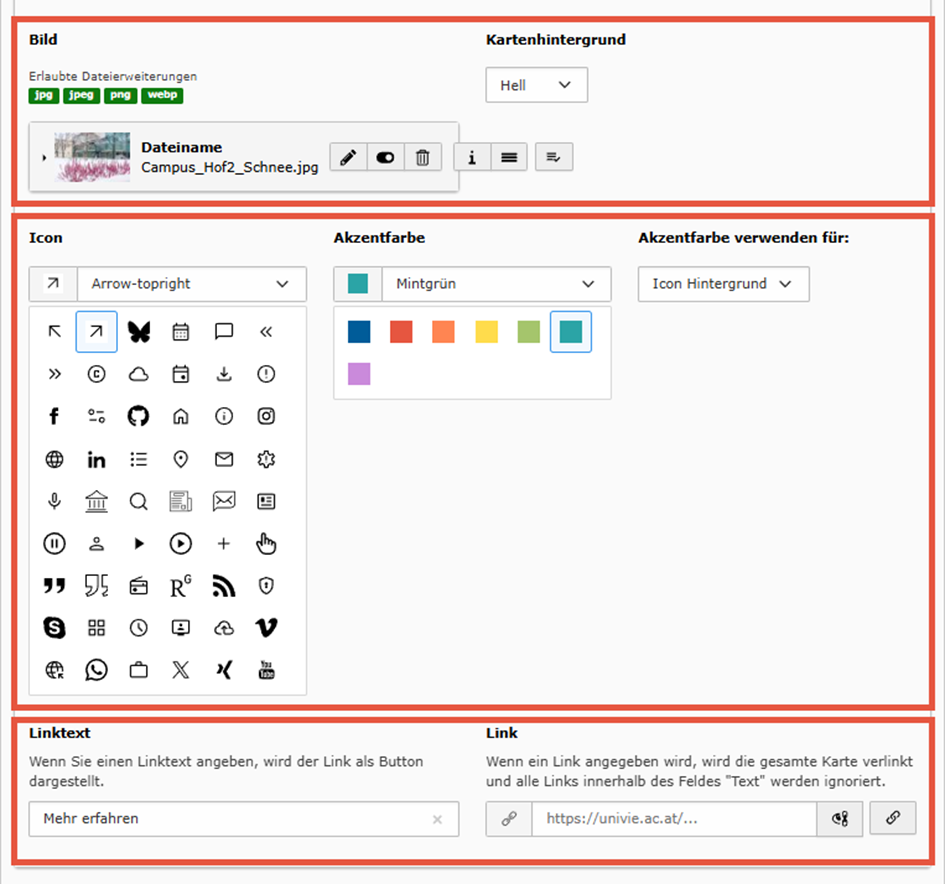Select the light green color swatch
945x884 pixels.
pos(529,331)
